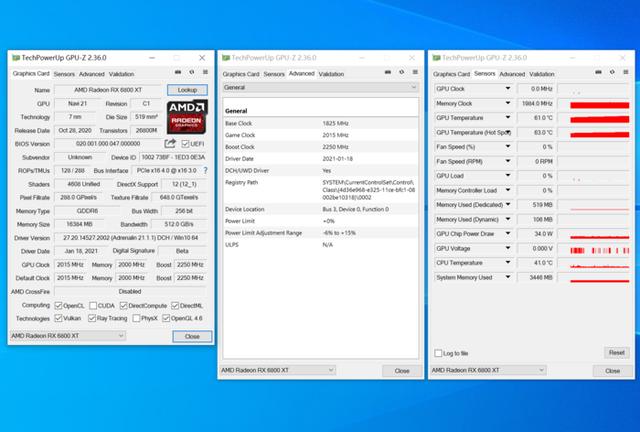Toggle DirectCompute checkbox
The width and height of the screenshot is (640, 432).
(x=124, y=305)
